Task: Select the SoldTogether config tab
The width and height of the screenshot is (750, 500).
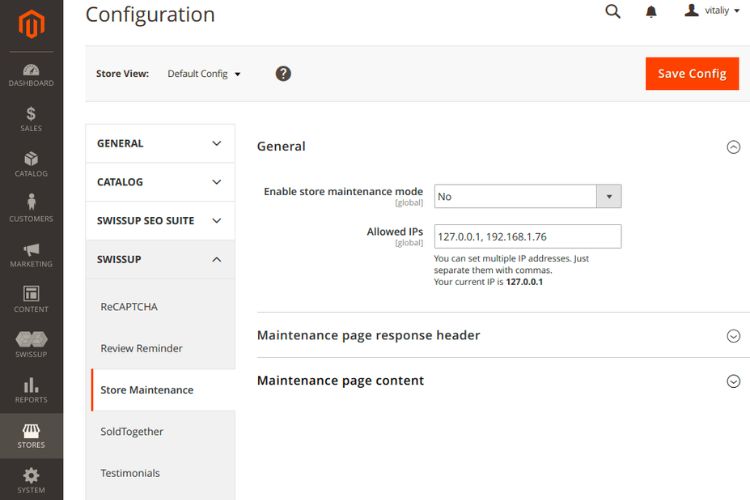Action: point(132,431)
